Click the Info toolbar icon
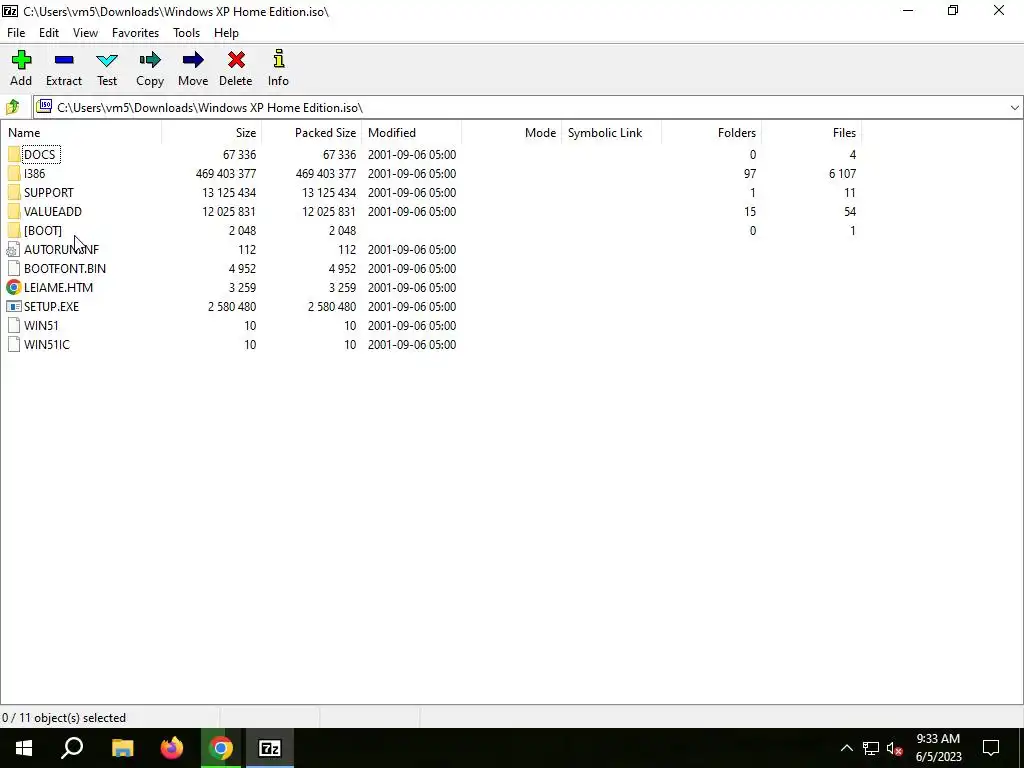 tap(278, 59)
